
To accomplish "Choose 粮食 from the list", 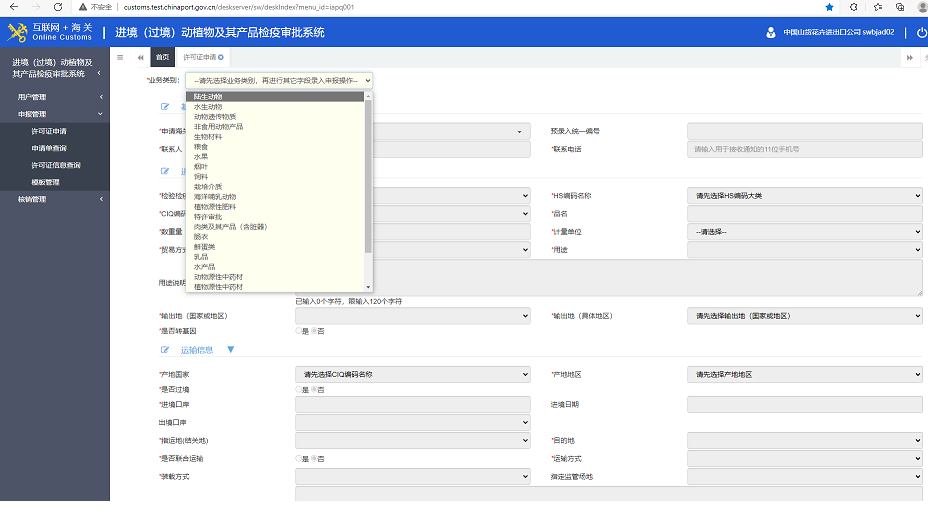I will coord(275,147).
